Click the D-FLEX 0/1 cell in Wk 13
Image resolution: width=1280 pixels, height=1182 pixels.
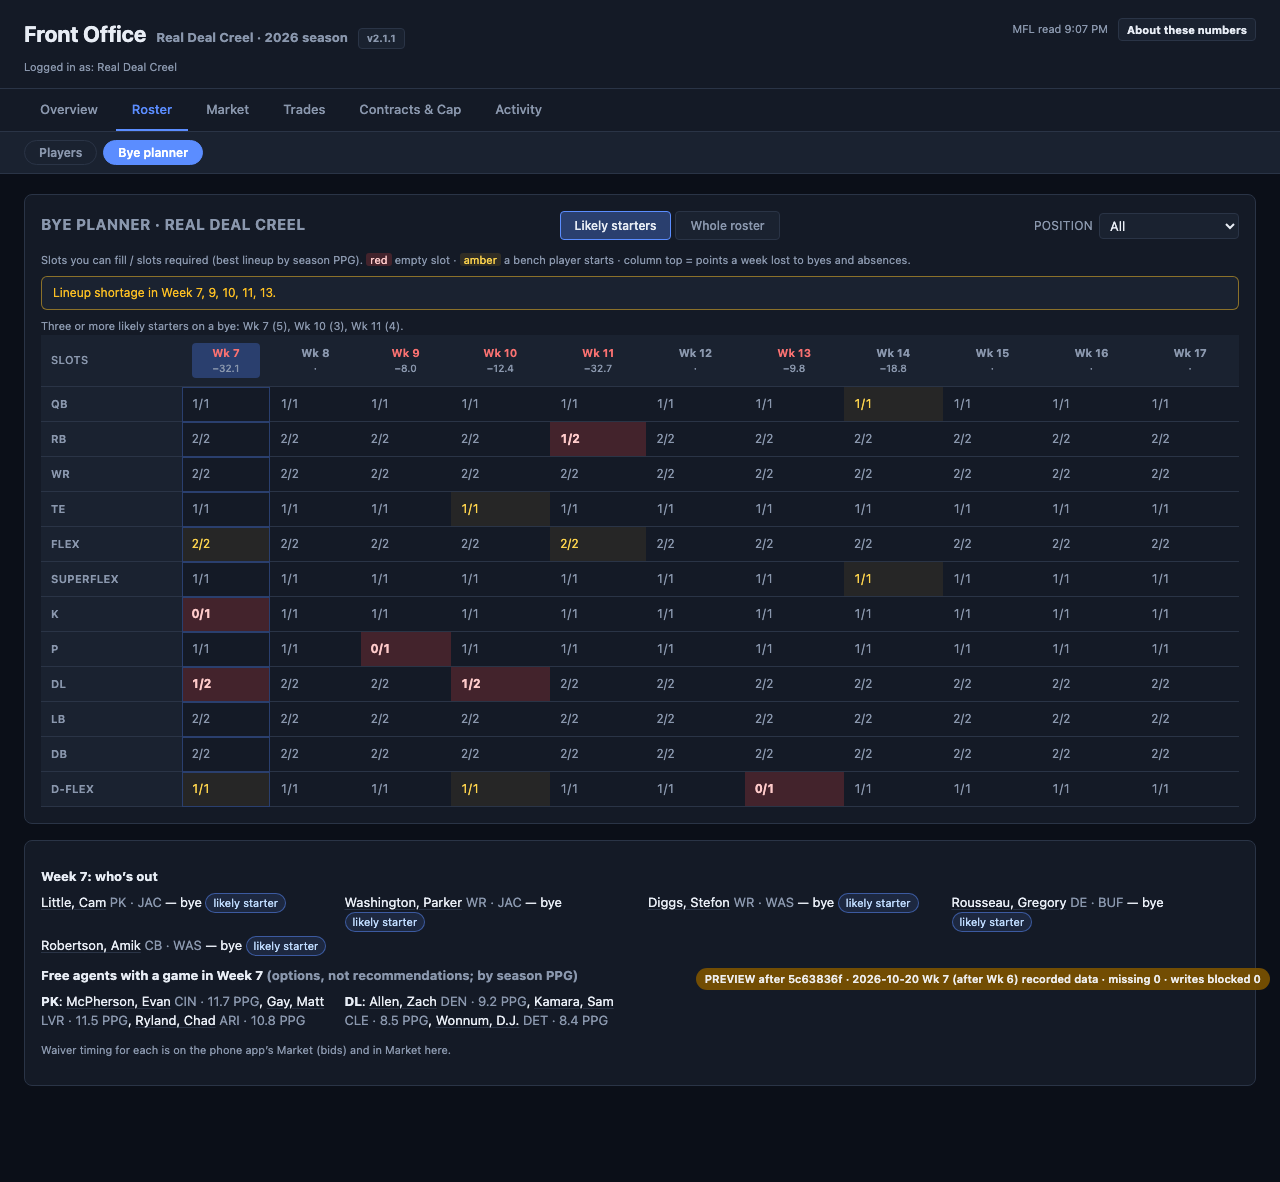[795, 789]
